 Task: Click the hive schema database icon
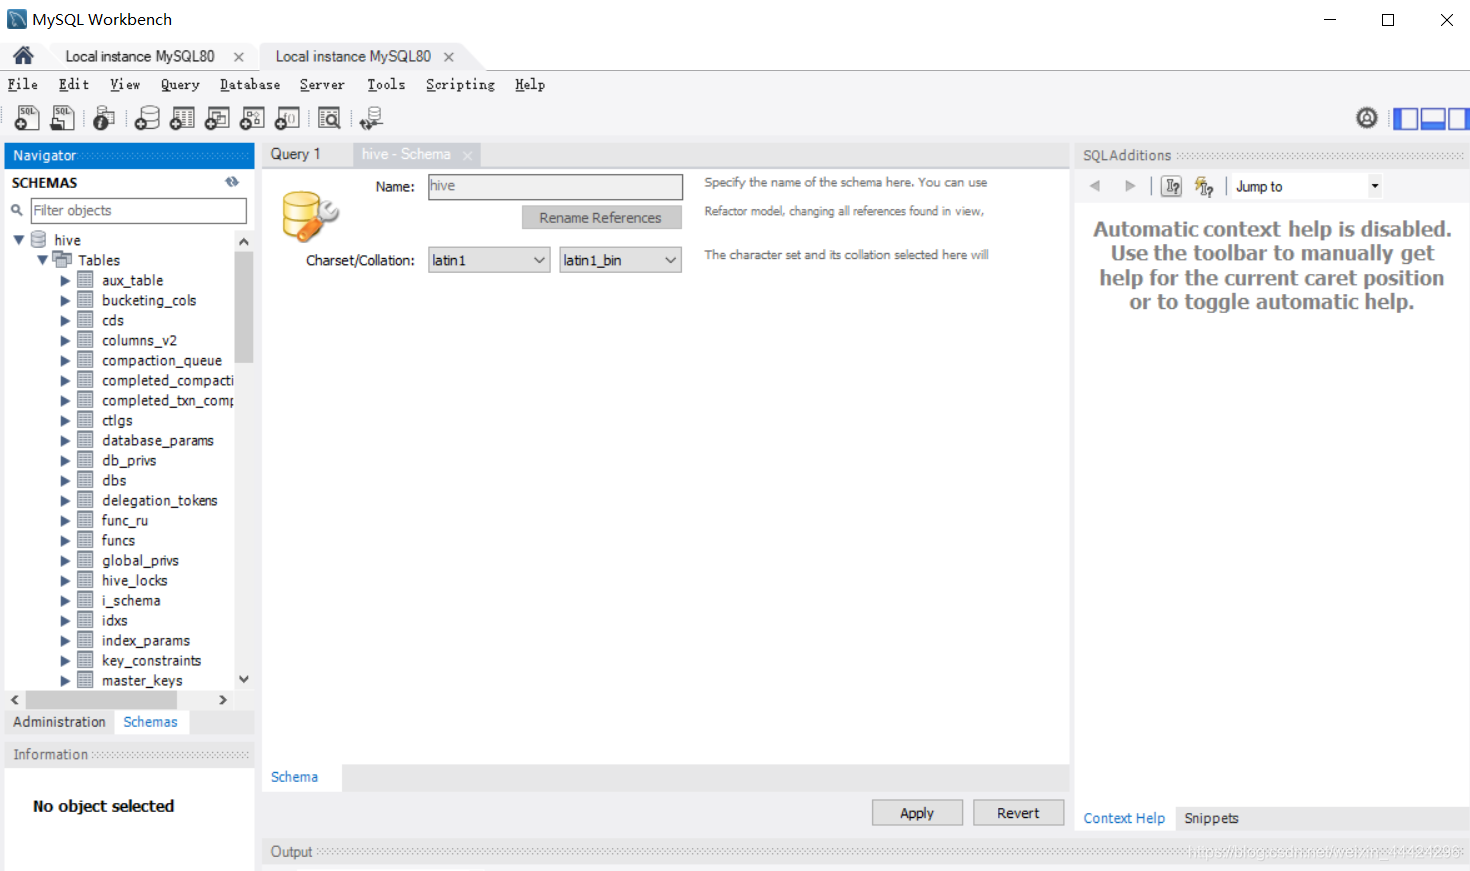coord(39,239)
